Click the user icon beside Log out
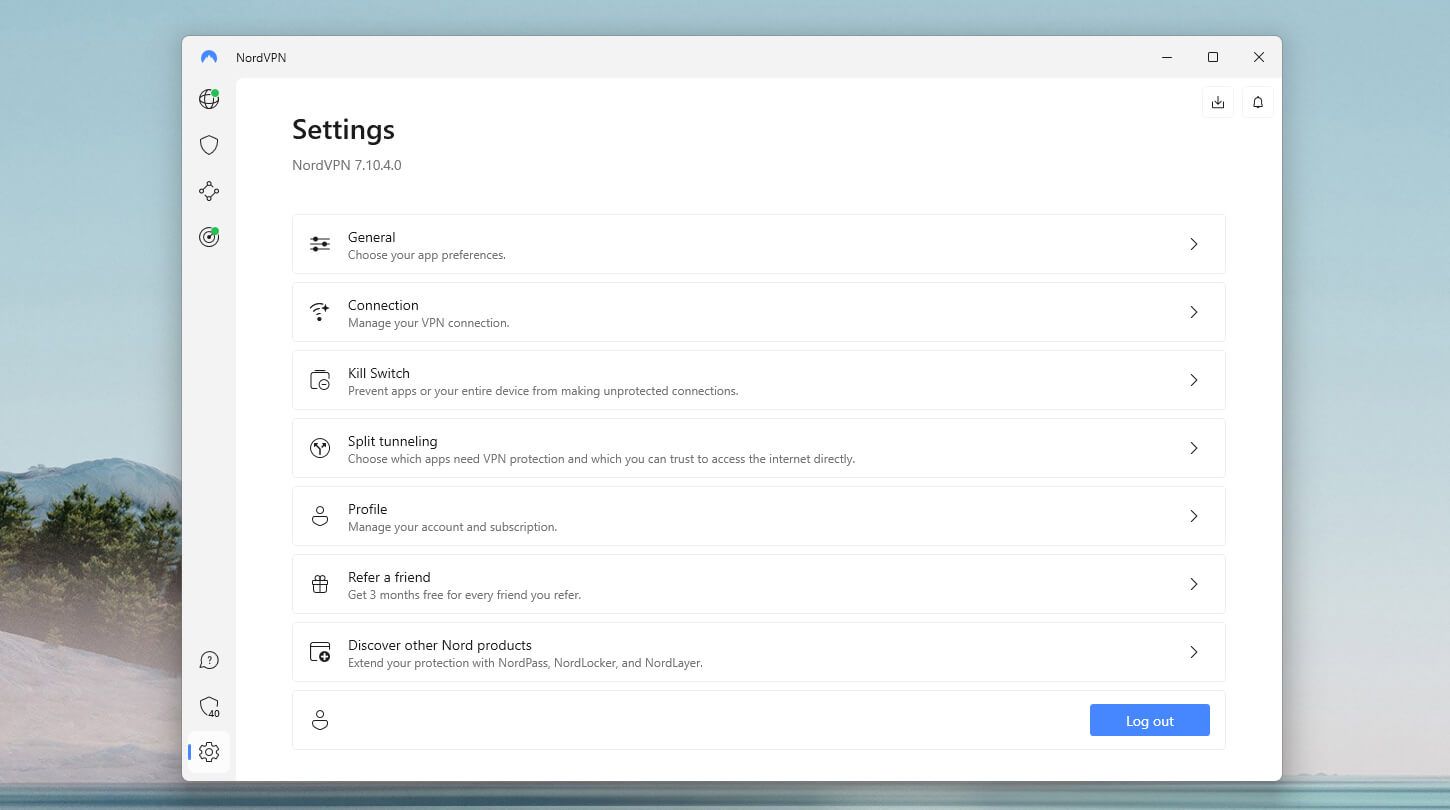 [x=320, y=720]
